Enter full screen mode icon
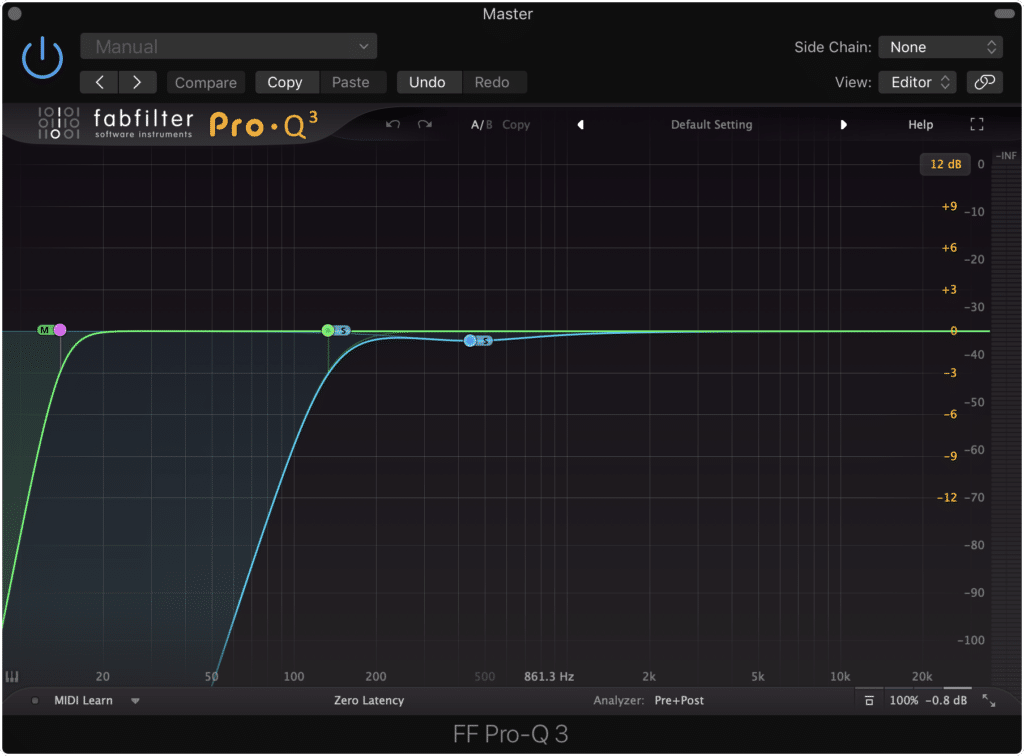 coord(977,124)
